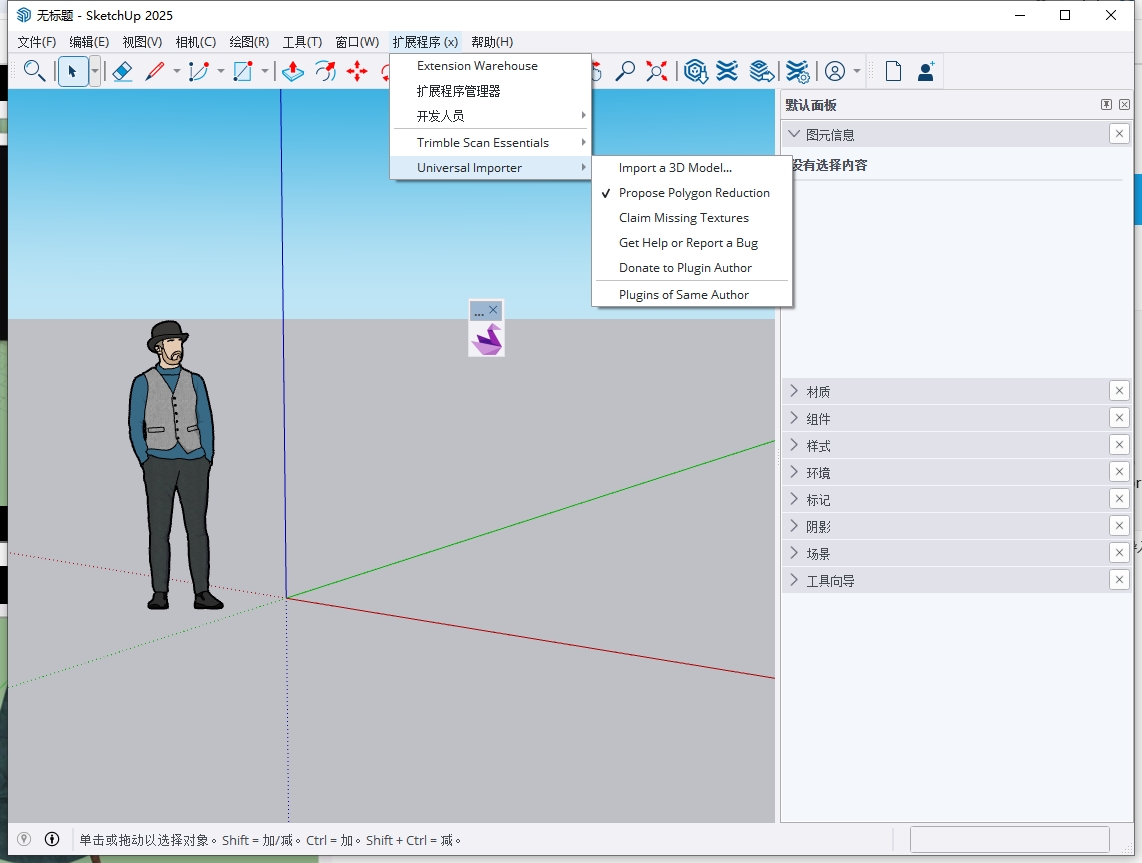This screenshot has height=863, width=1142.
Task: Open the 相机(C) menu
Action: pyautogui.click(x=195, y=42)
